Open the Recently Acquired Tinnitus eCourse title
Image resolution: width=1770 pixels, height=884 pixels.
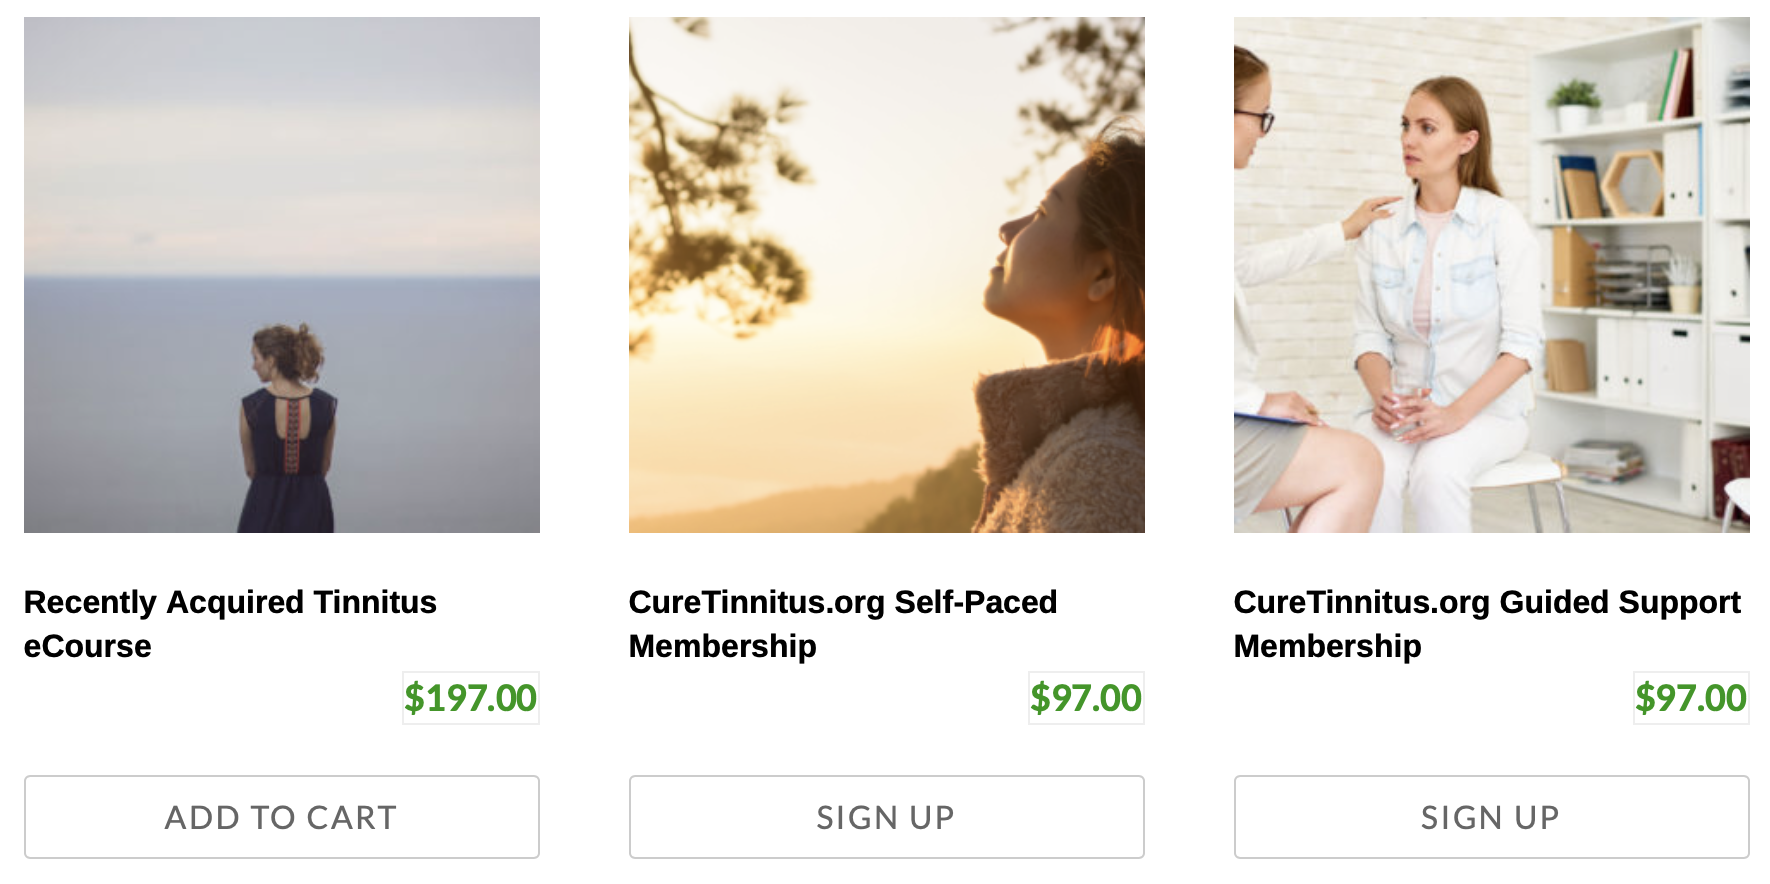click(230, 603)
